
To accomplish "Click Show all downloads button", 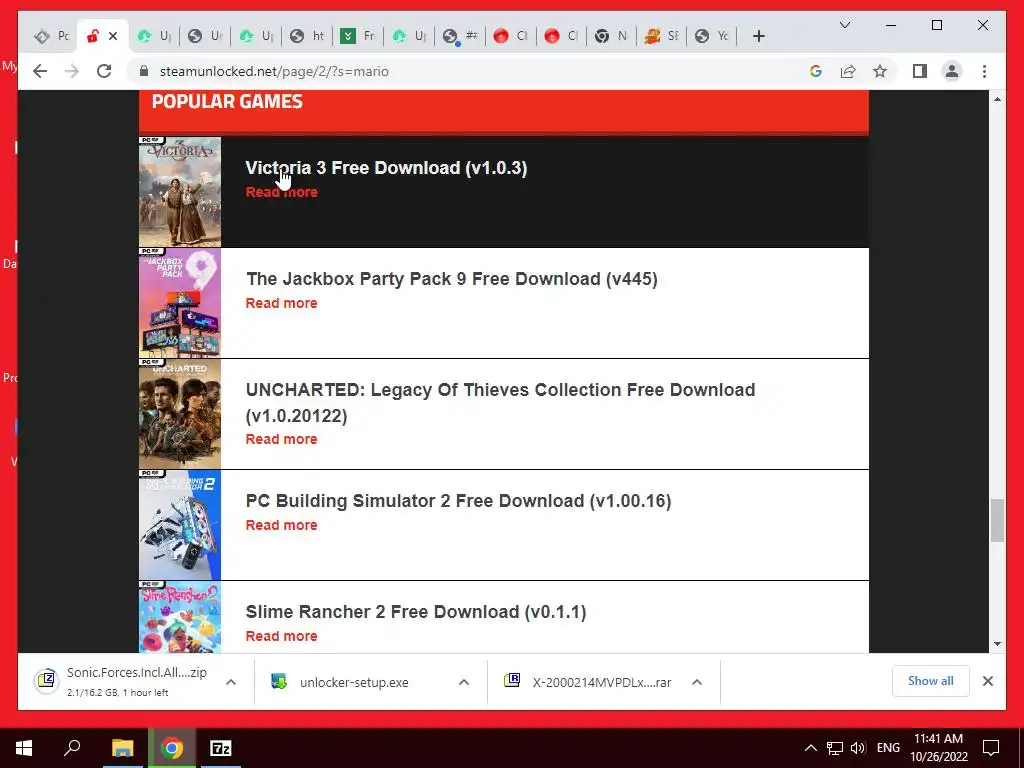I will (931, 681).
